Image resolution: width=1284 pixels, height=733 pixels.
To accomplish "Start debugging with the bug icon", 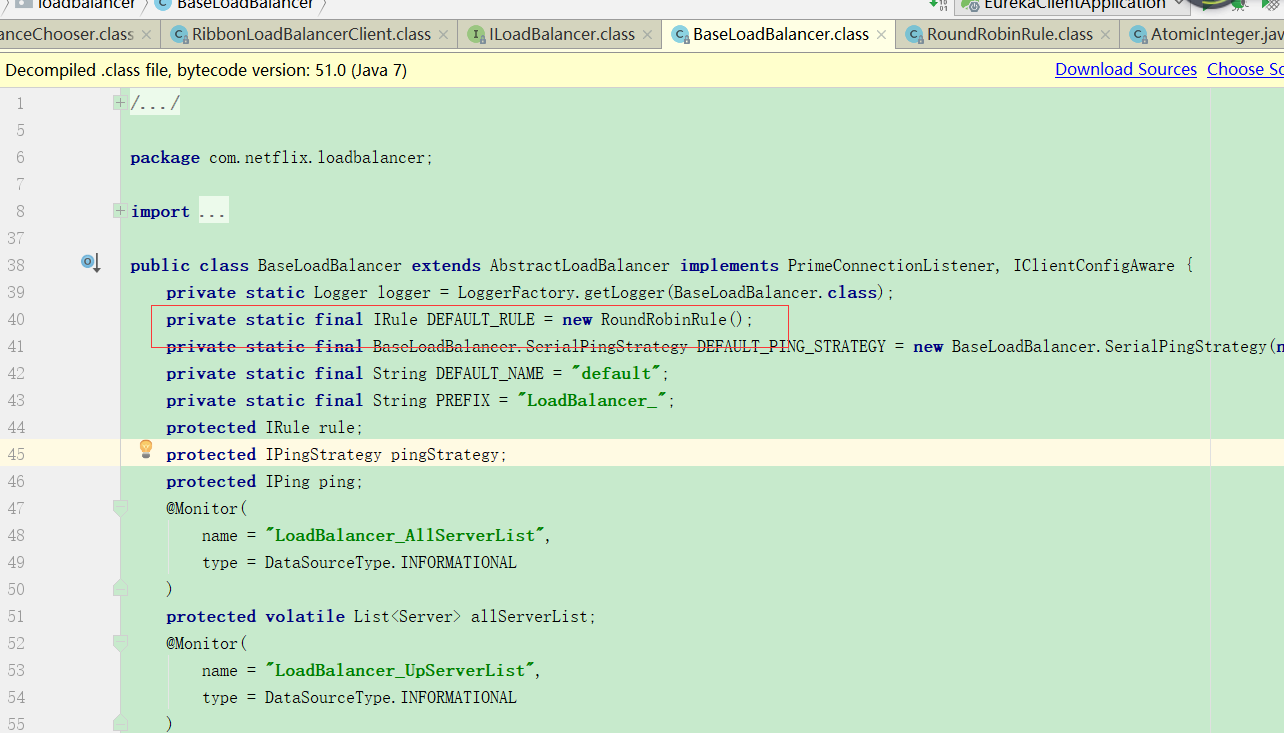I will click(1239, 6).
